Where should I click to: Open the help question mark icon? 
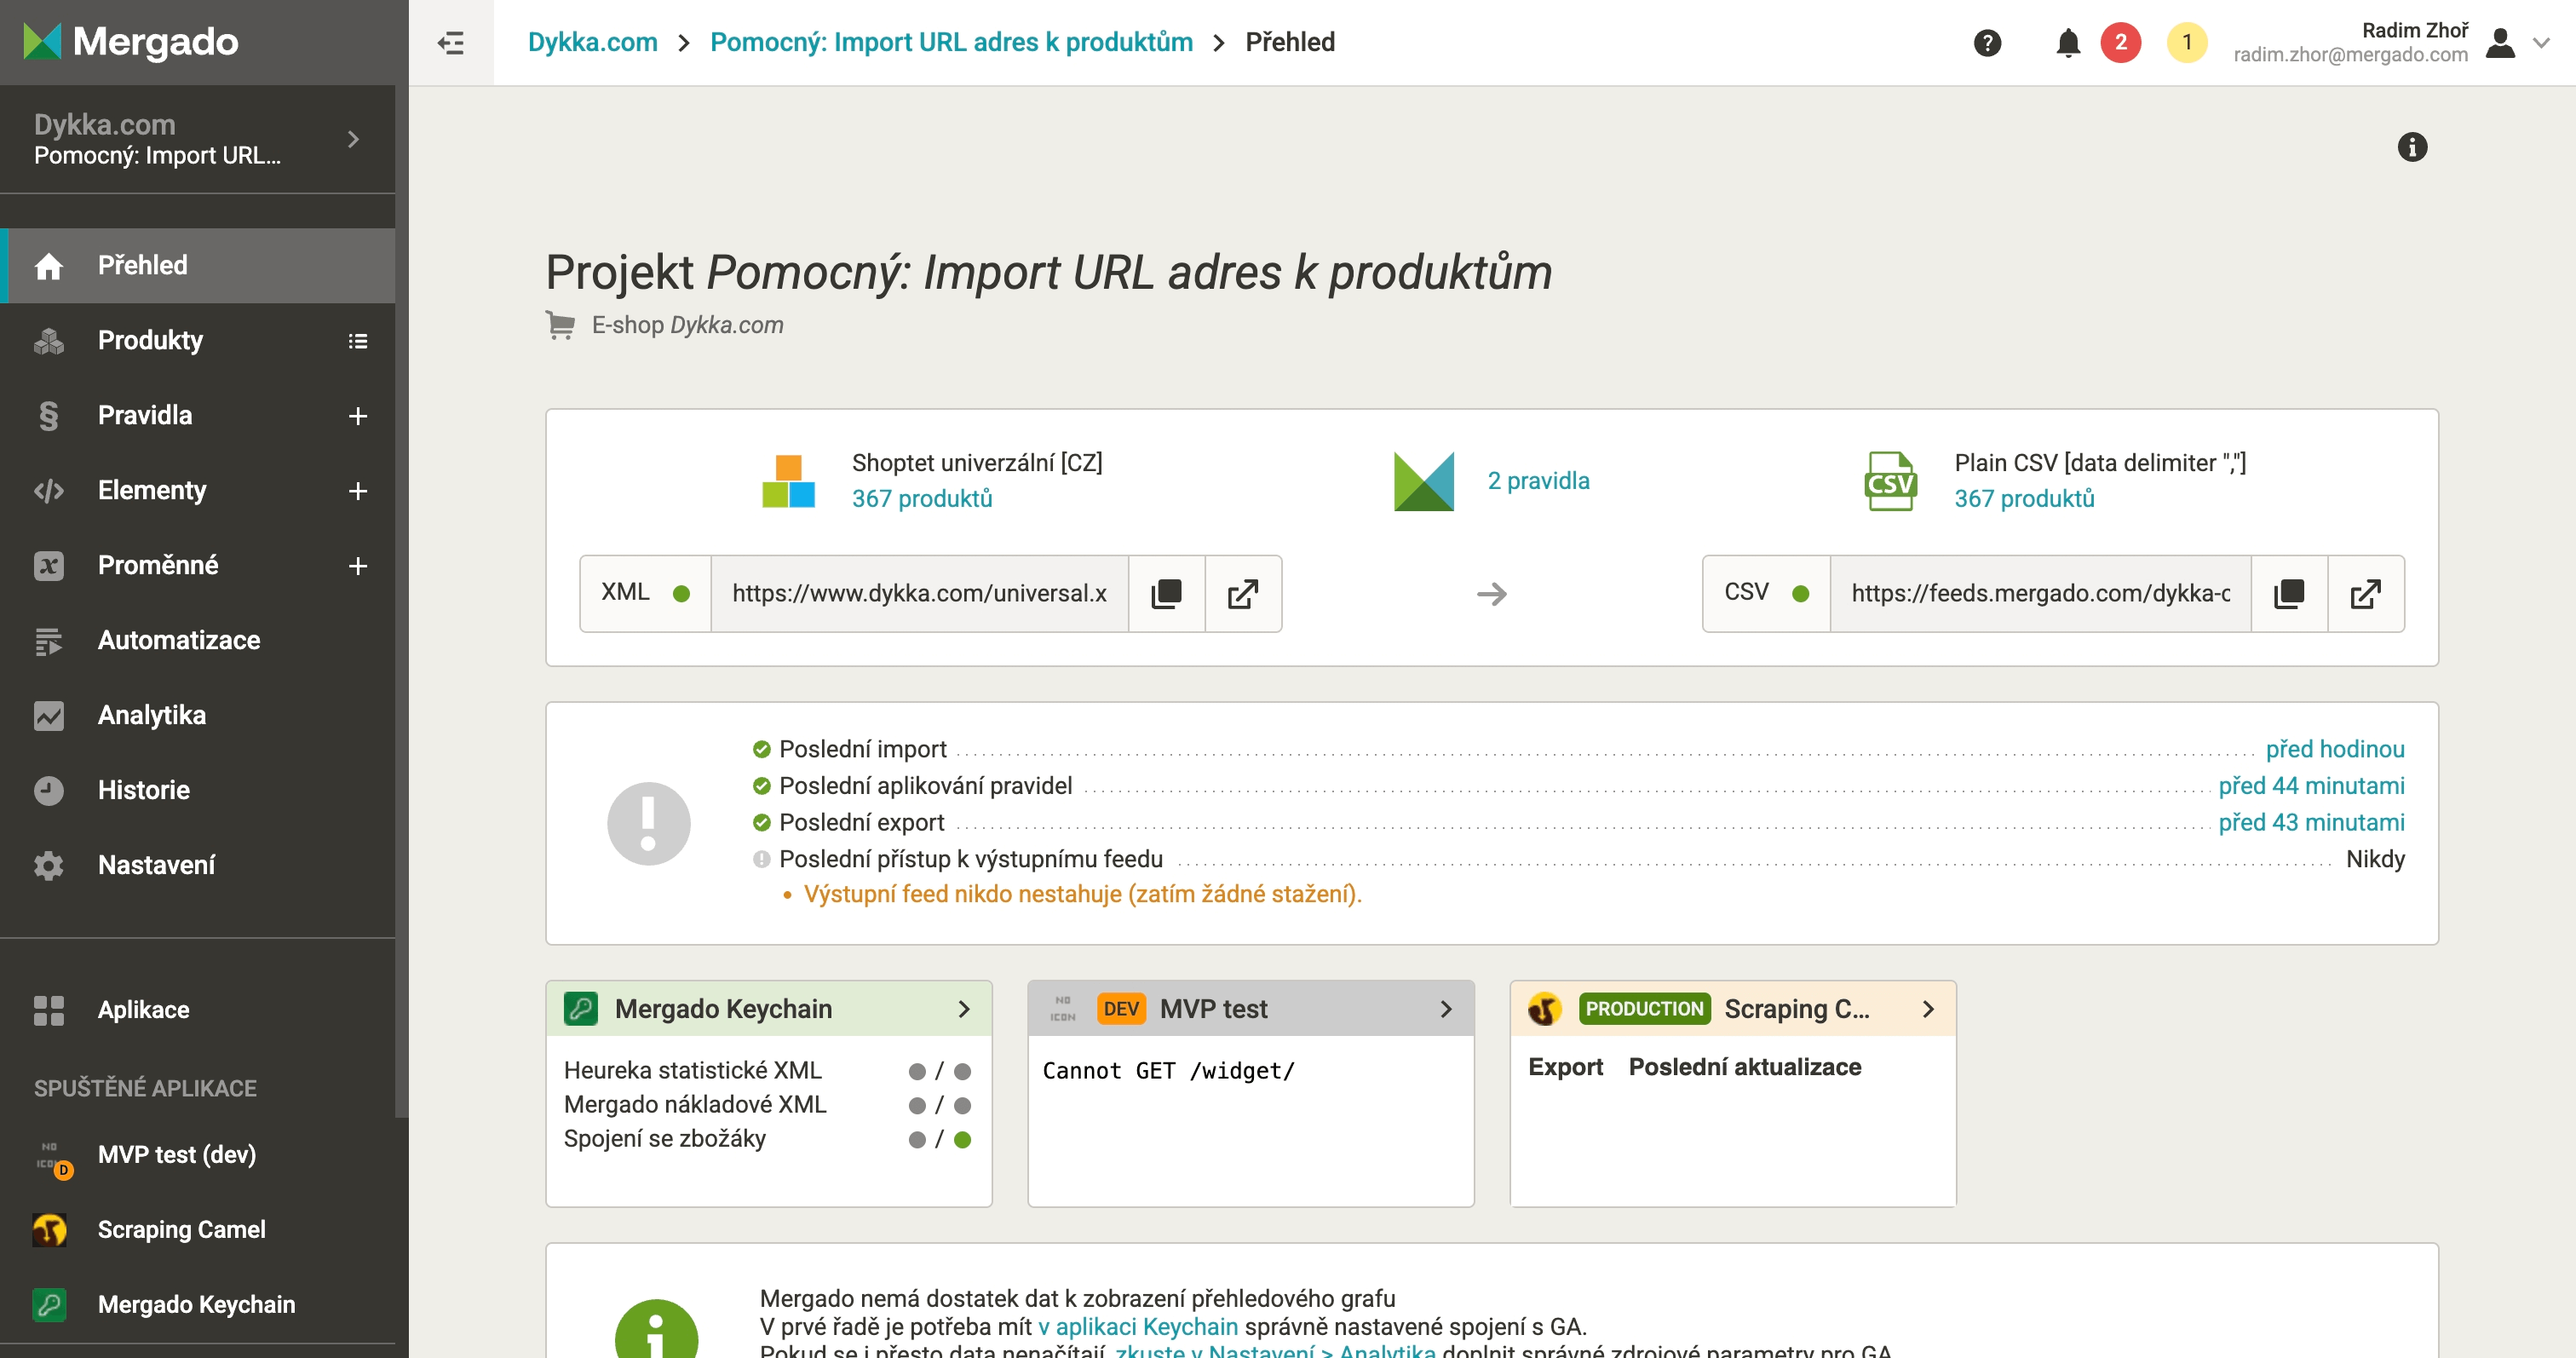(1987, 42)
